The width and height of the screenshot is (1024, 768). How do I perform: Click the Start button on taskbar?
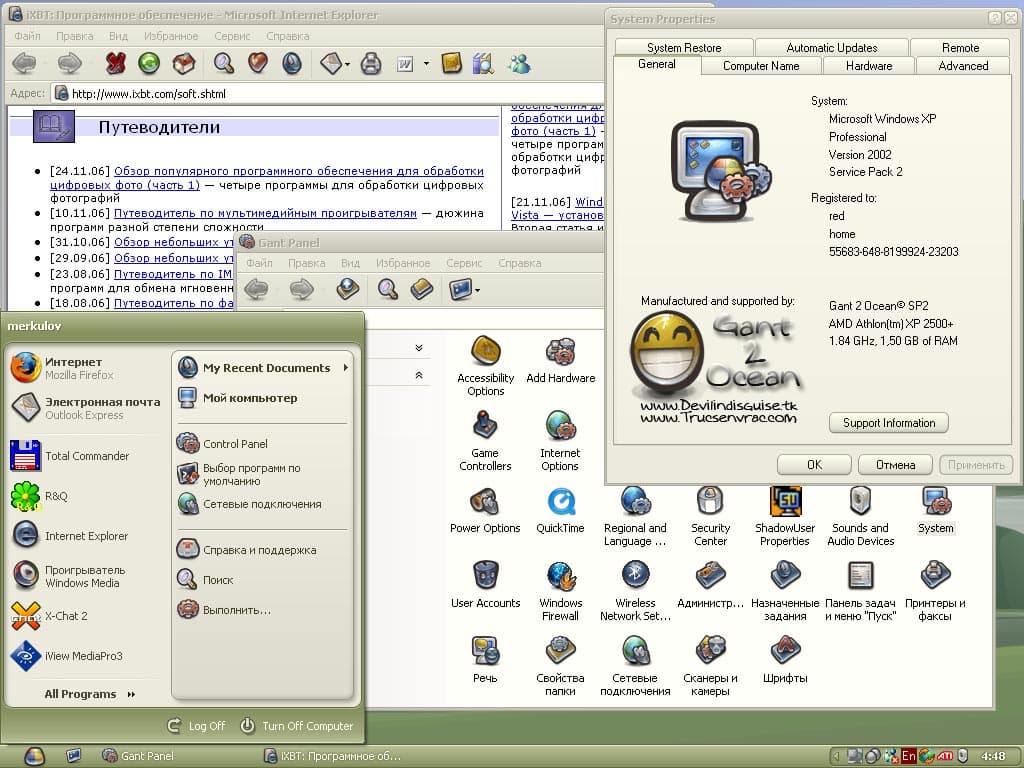(x=35, y=756)
